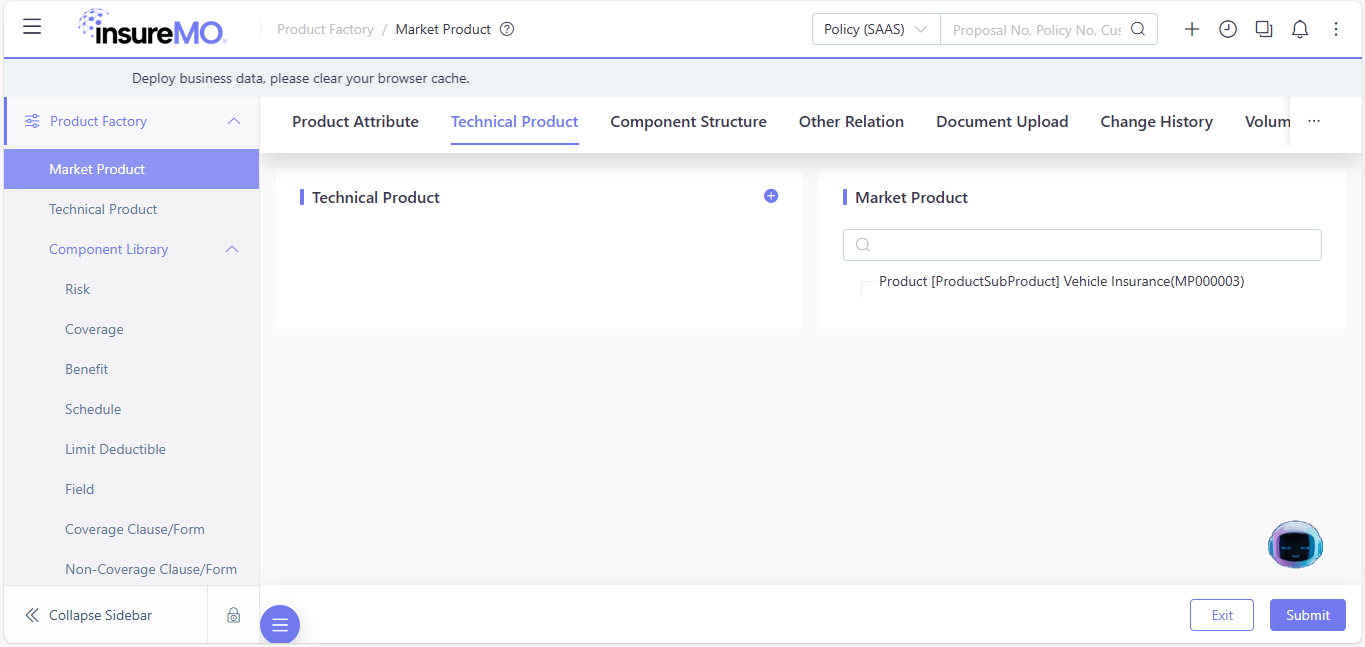Open the vertical three-dot menu
This screenshot has height=647, width=1365.
[1336, 29]
